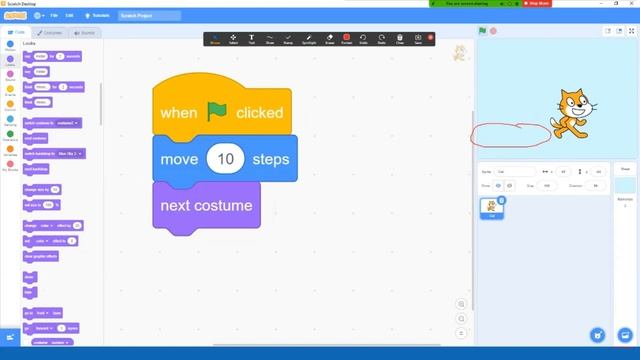Open the color dropdown in change effect block
640x360 pixels.
pyautogui.click(x=46, y=226)
